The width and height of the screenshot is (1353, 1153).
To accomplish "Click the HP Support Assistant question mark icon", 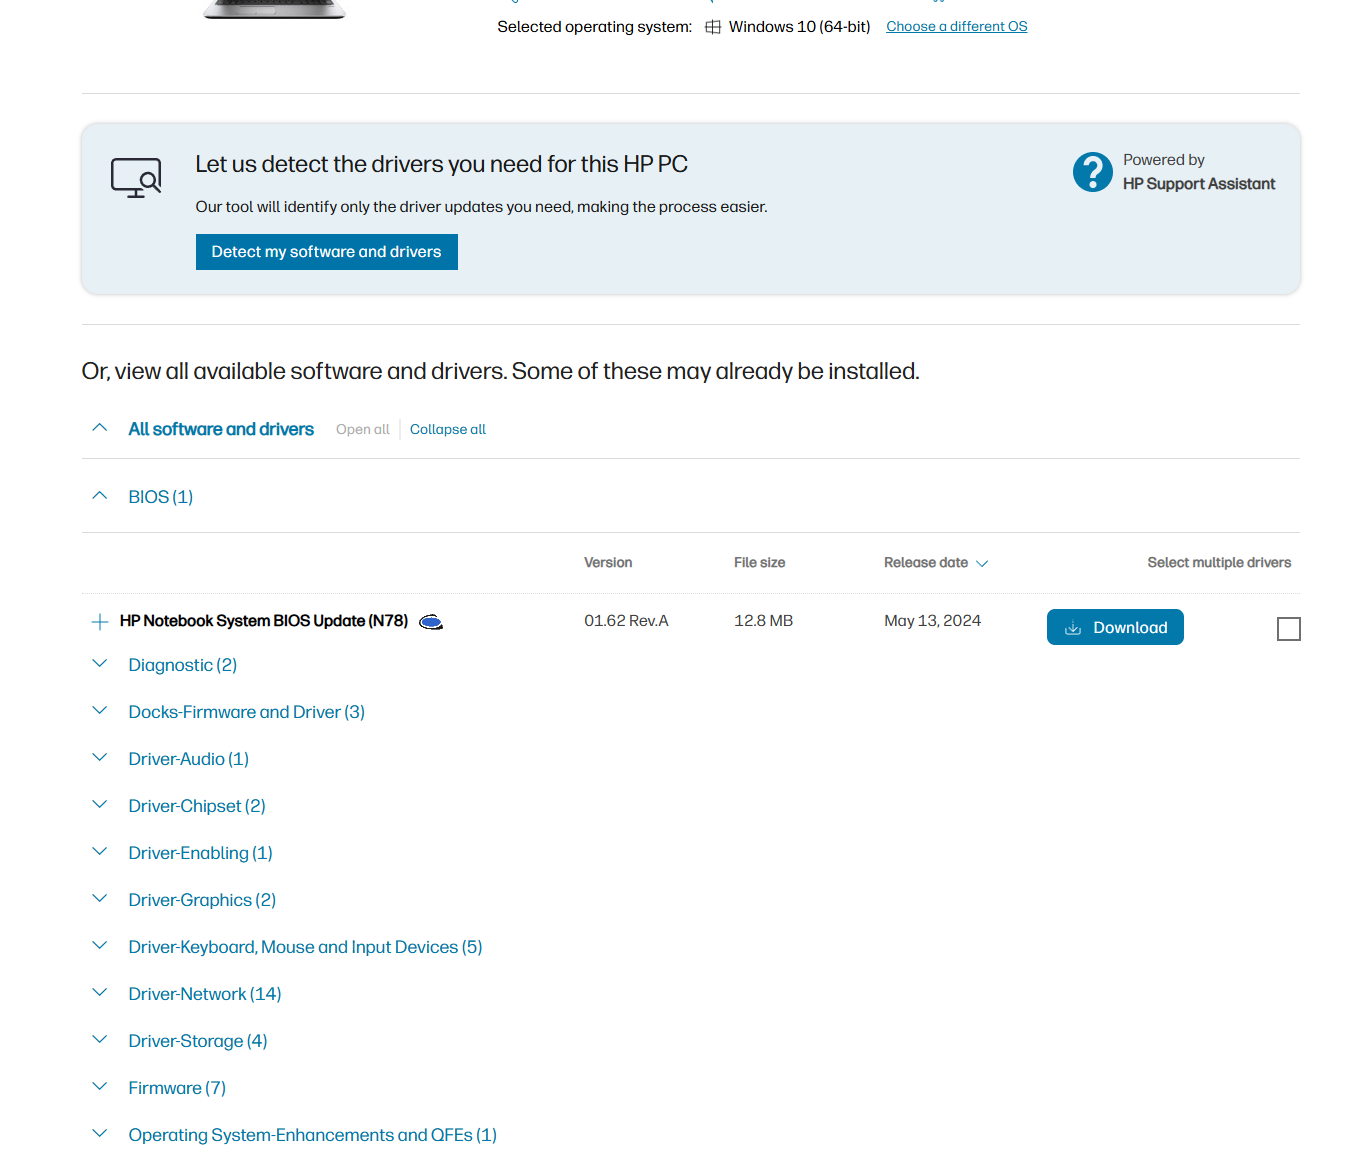I will (1093, 172).
